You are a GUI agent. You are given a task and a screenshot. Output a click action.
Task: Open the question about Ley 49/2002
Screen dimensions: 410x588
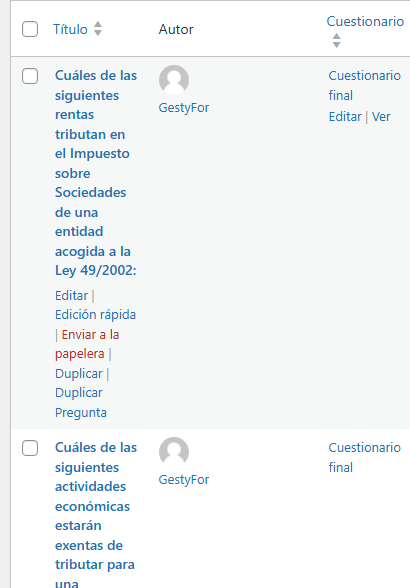(x=96, y=173)
